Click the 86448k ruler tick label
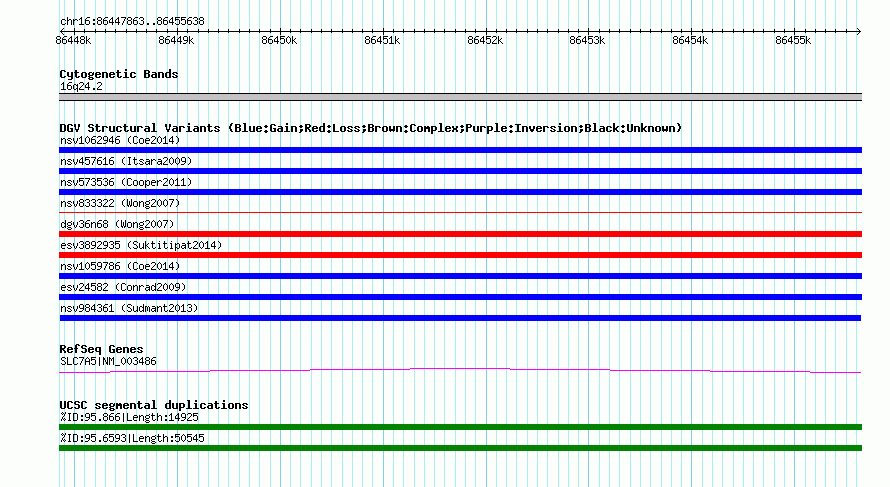The height and width of the screenshot is (487, 890). click(73, 40)
